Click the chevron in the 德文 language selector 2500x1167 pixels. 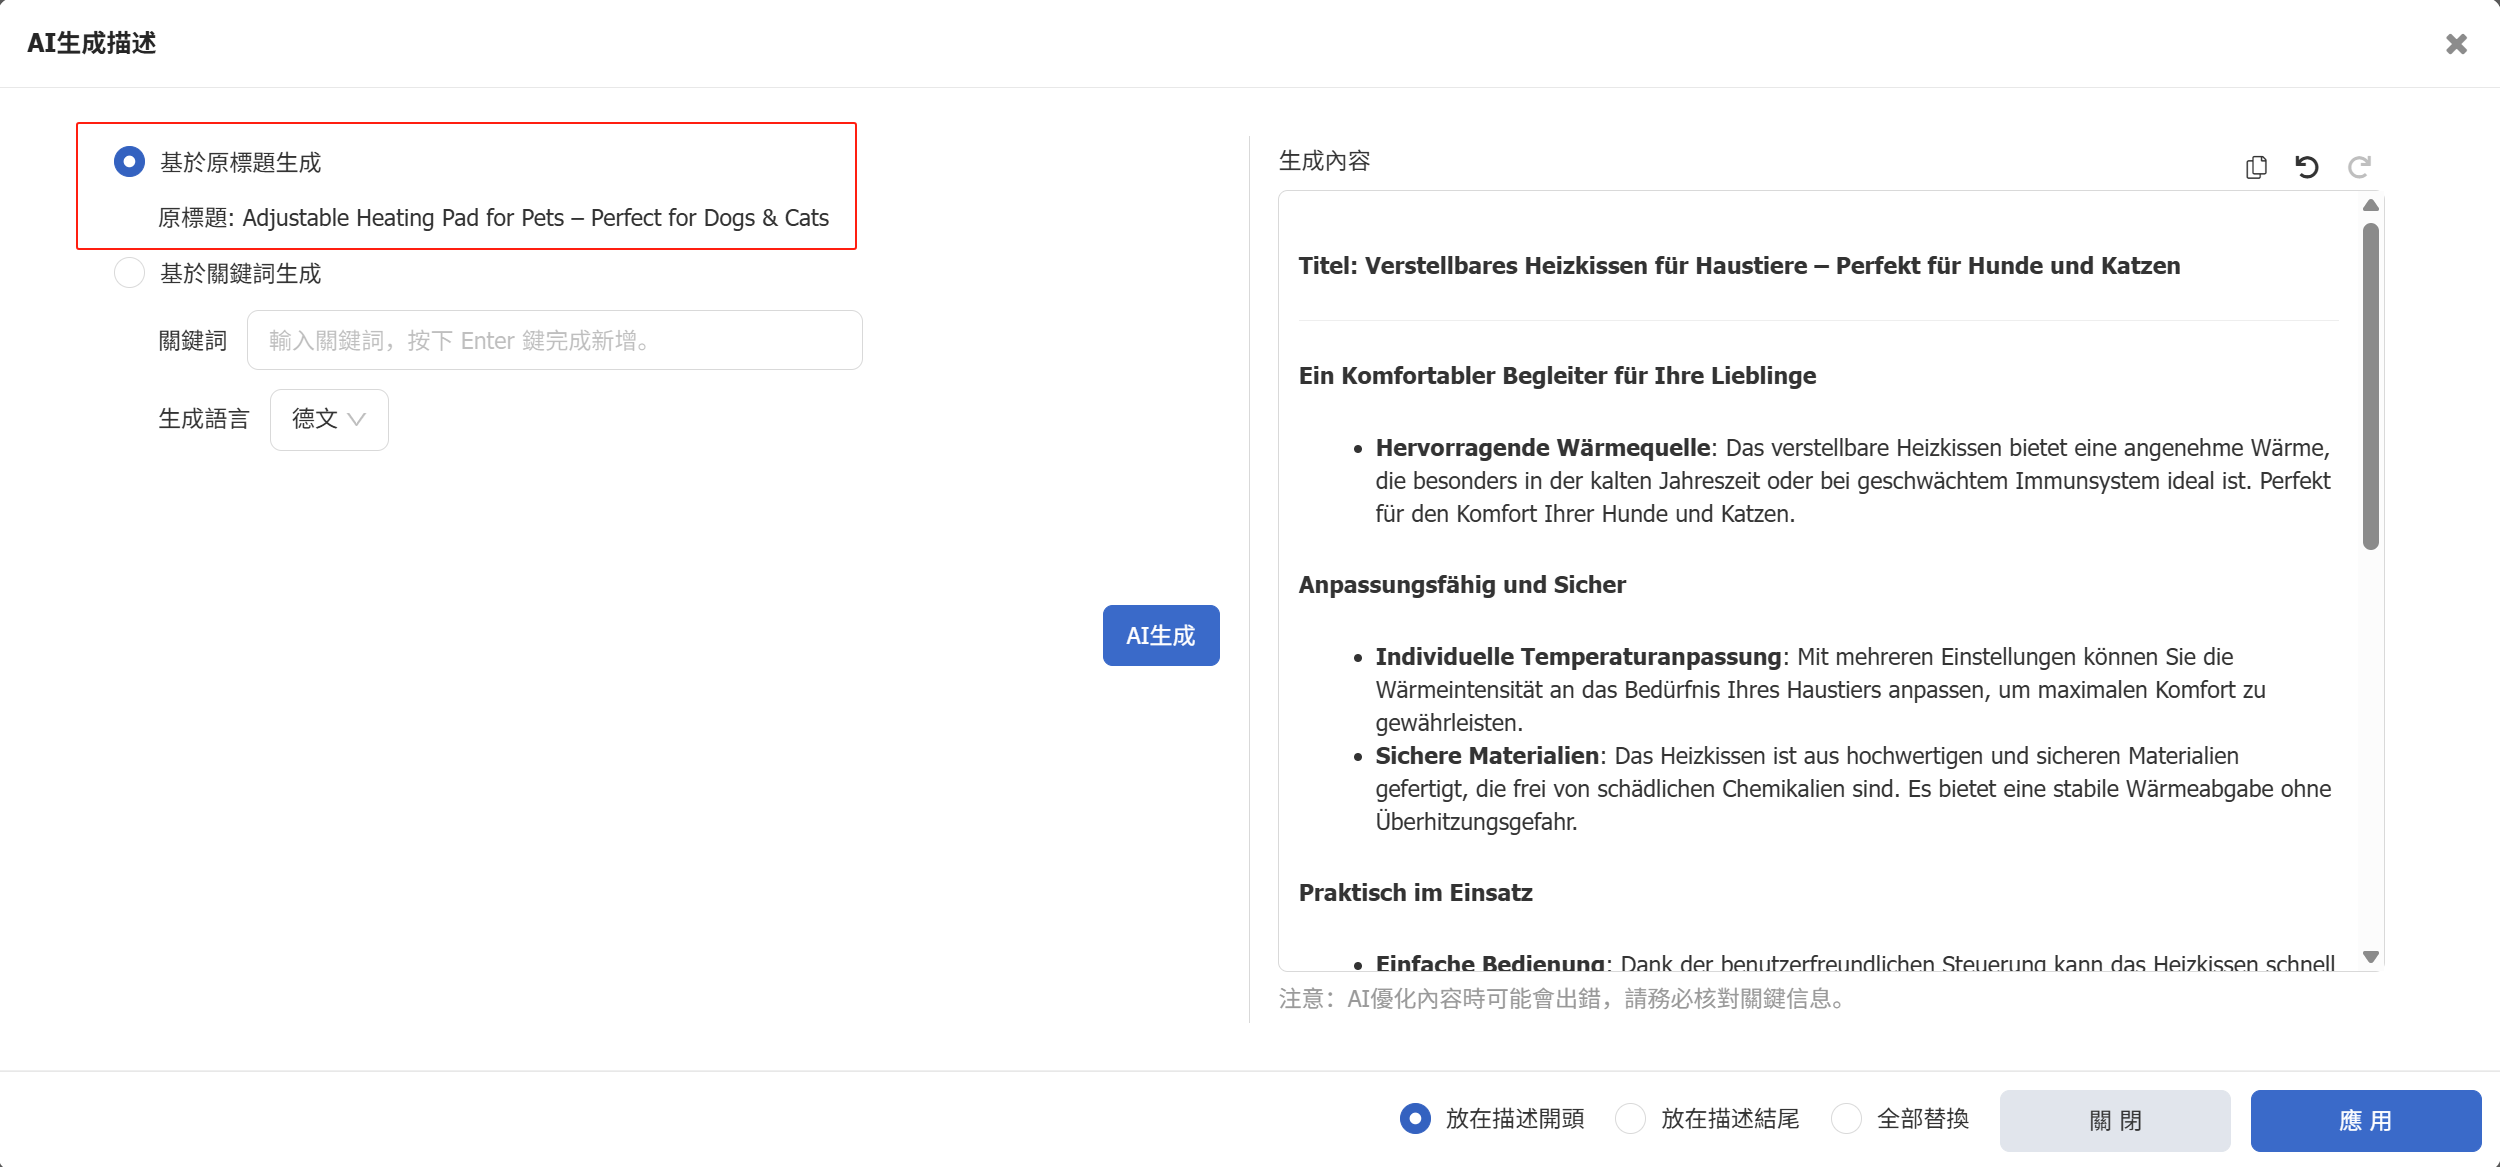click(356, 420)
